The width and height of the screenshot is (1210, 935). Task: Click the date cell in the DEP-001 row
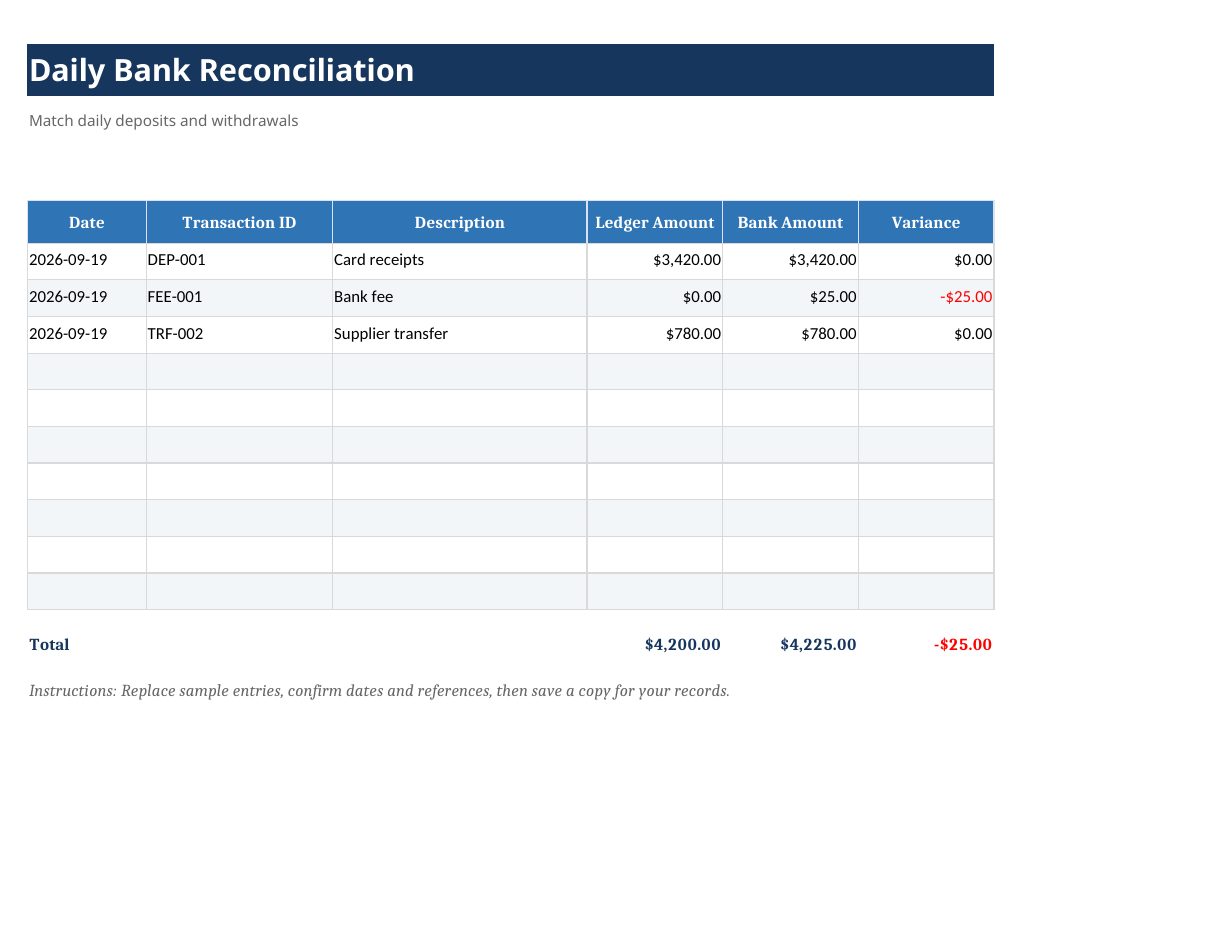87,260
